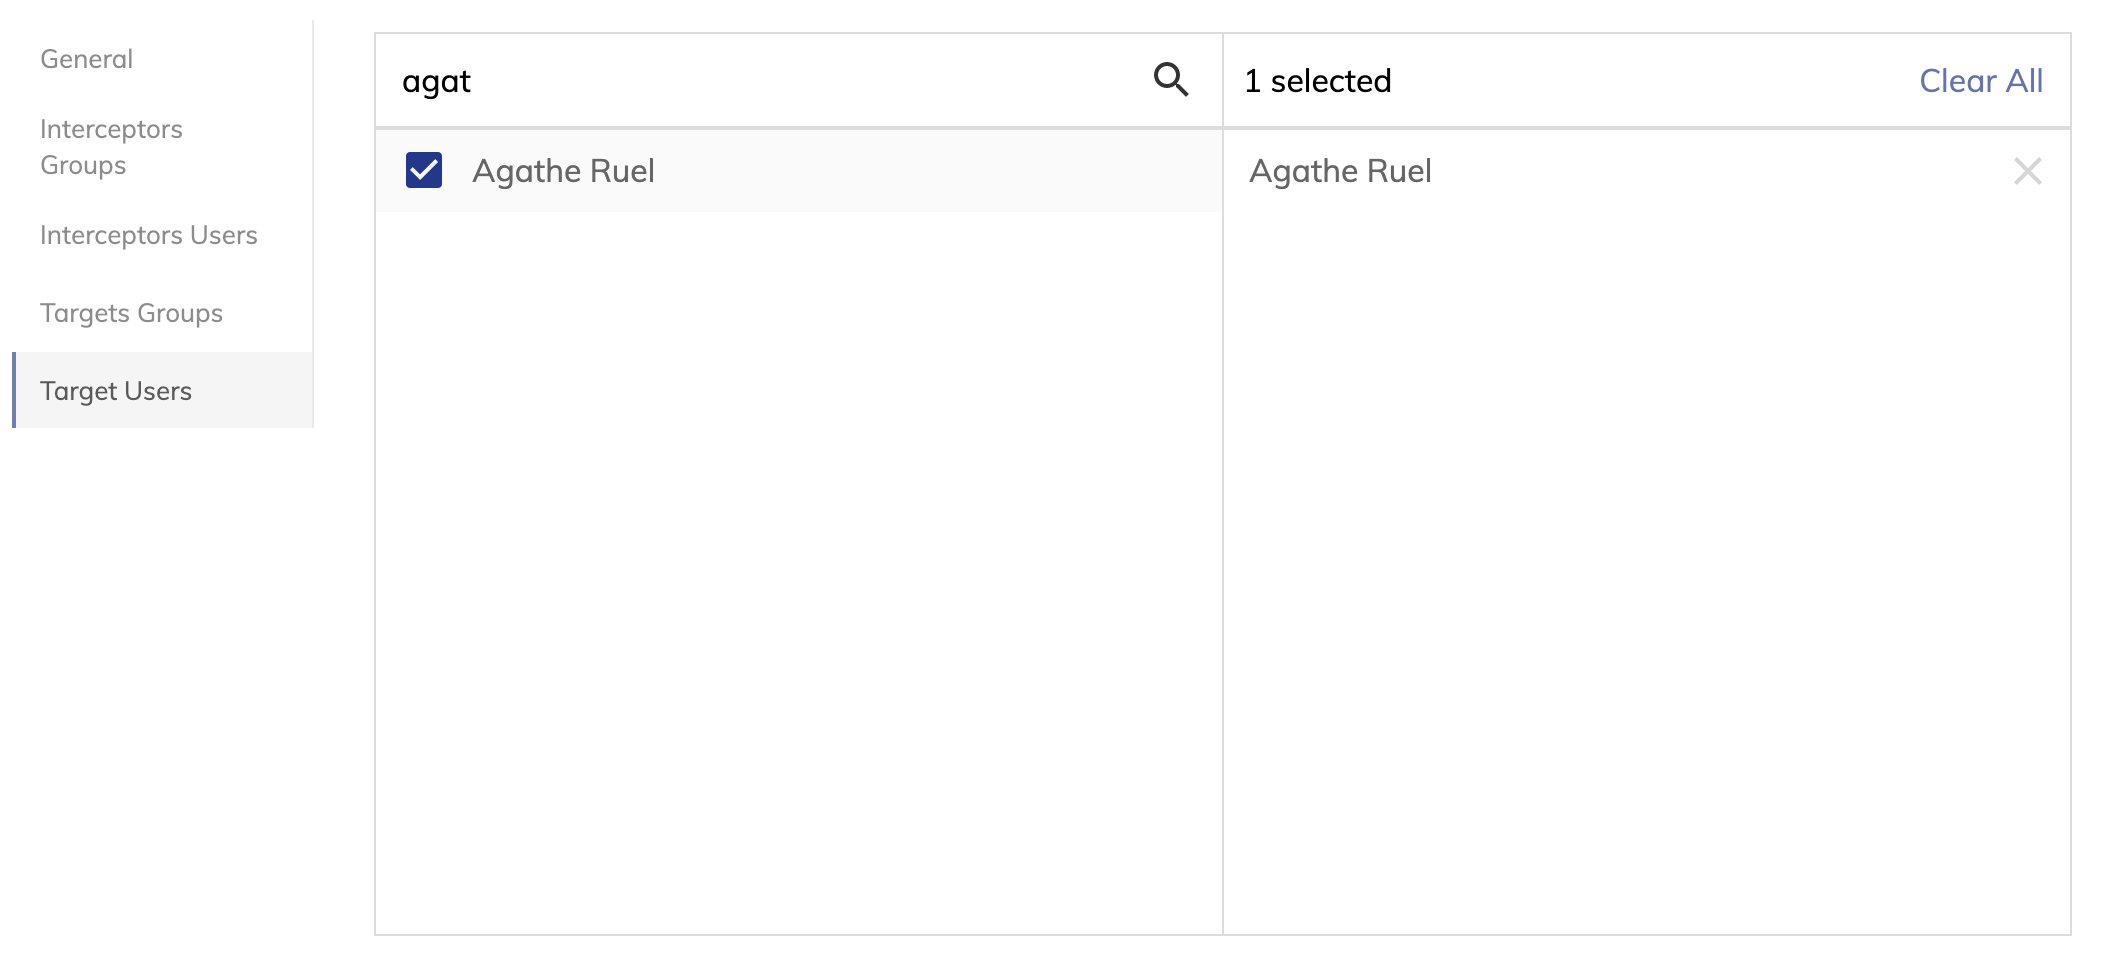Click Clear All to deselect users
The height and width of the screenshot is (966, 2104).
1980,81
